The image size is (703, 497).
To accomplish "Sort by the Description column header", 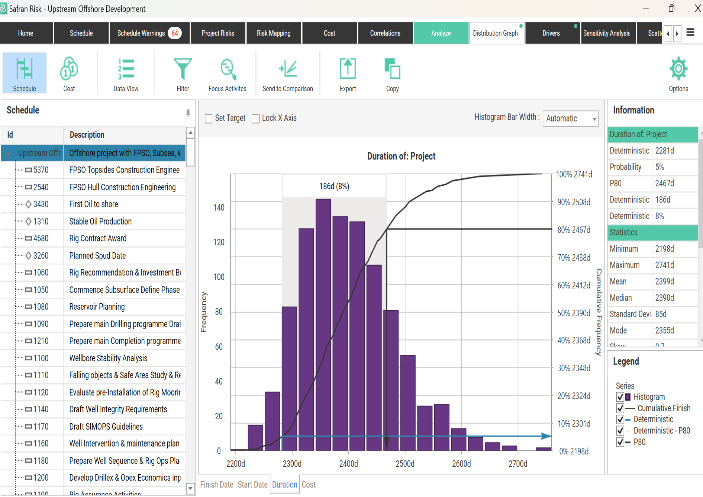I will point(125,135).
